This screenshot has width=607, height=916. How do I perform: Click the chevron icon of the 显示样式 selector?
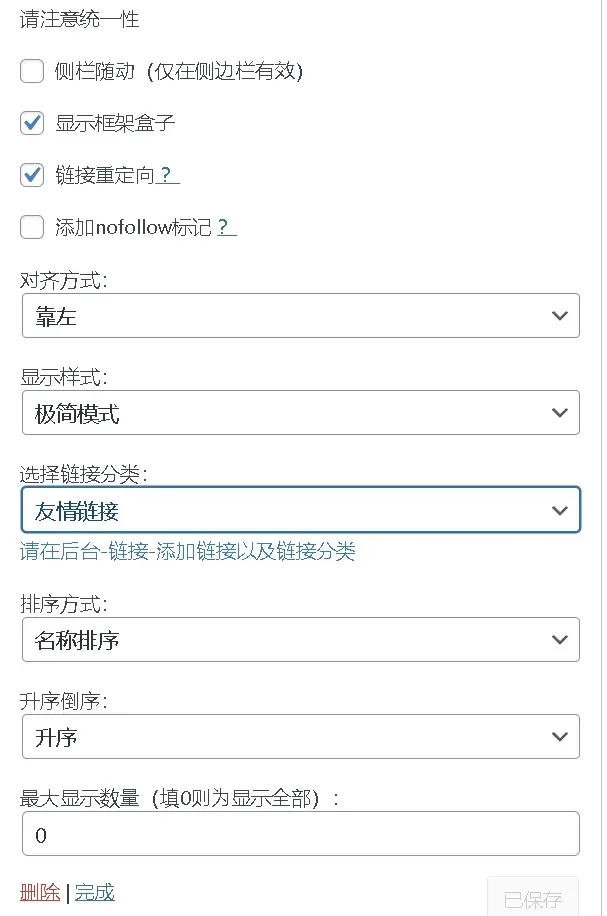(561, 412)
